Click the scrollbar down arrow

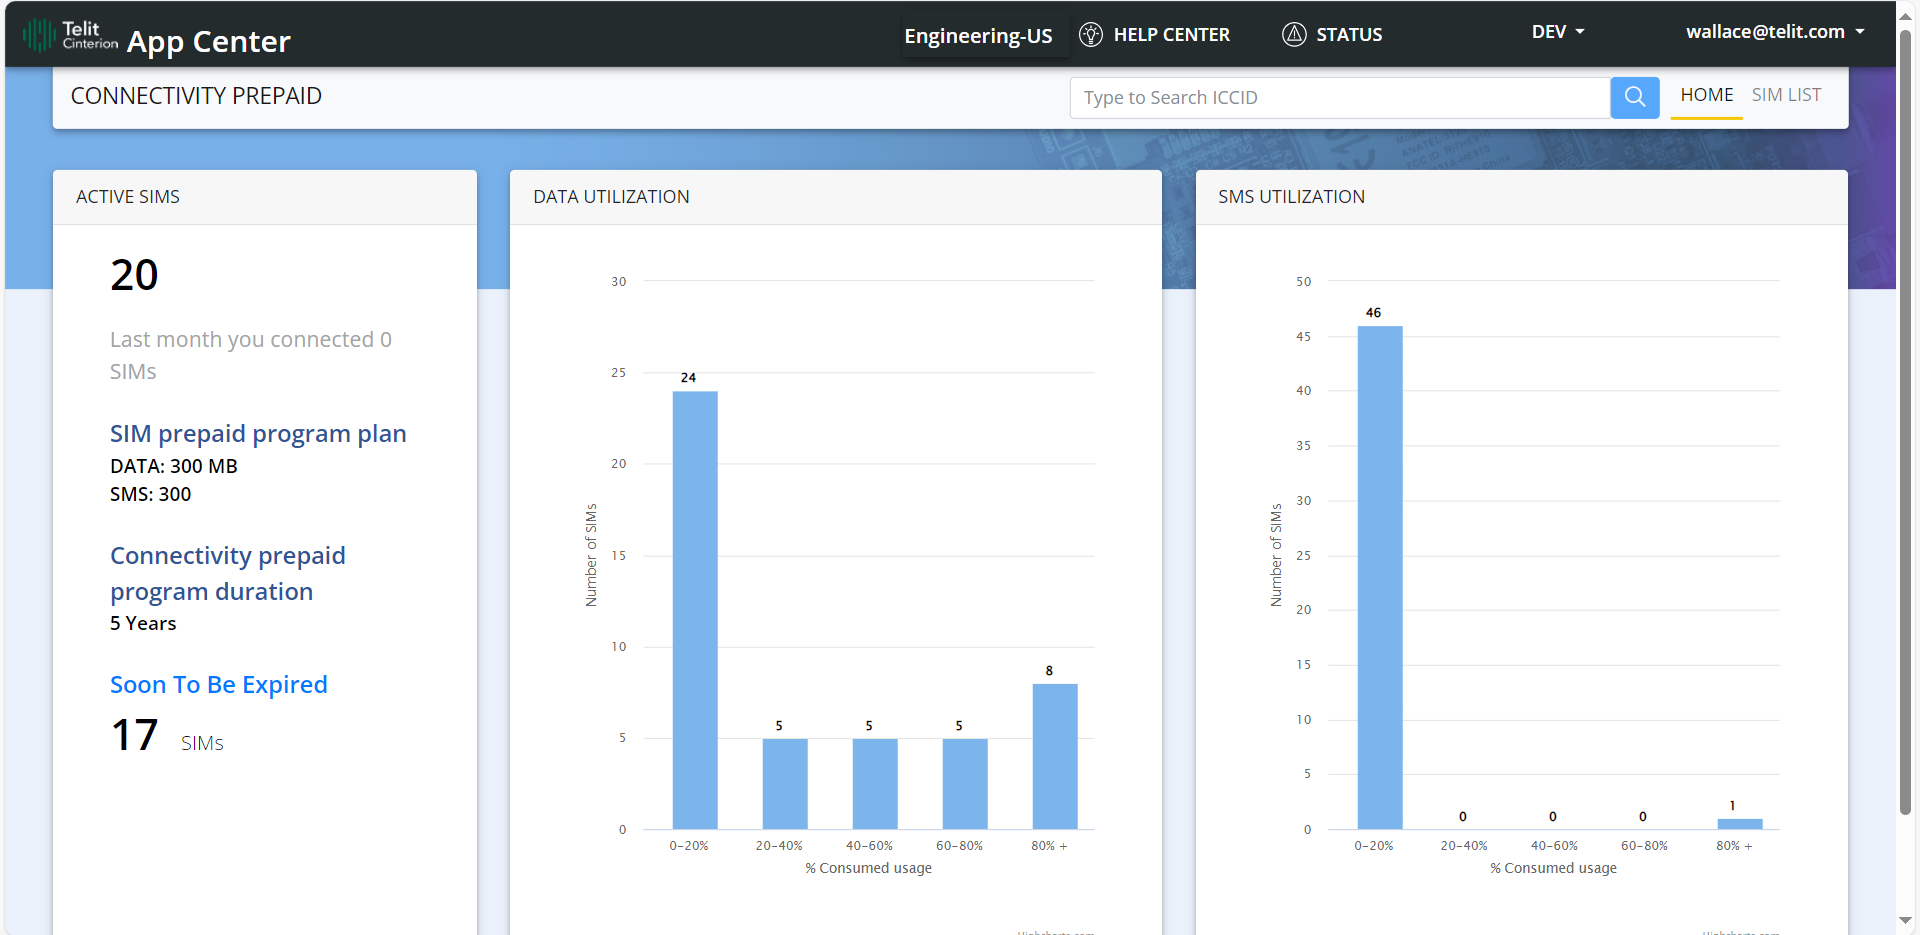[1906, 920]
